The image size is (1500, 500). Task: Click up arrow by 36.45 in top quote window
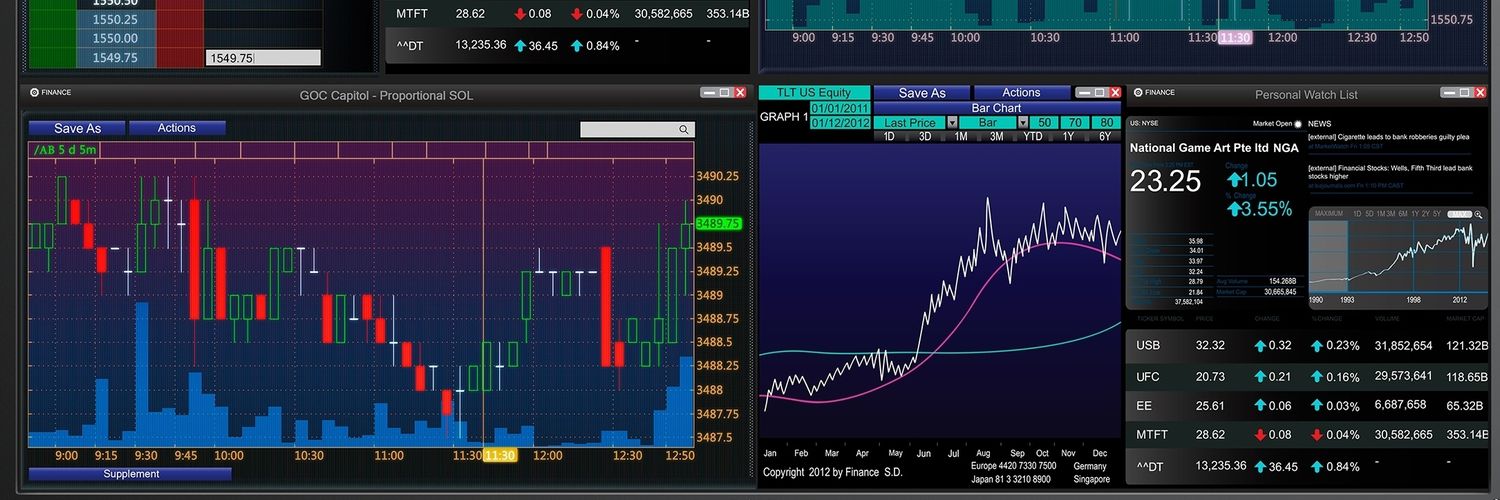[520, 46]
